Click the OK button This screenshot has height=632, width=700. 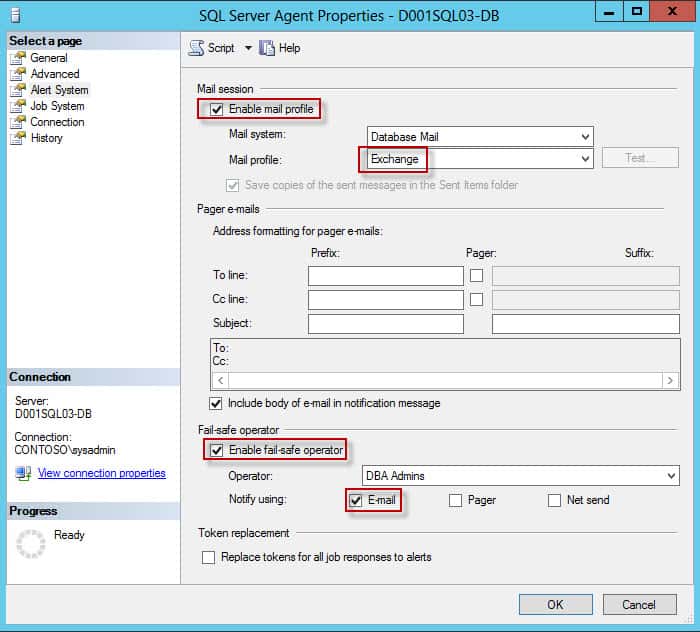(x=556, y=605)
